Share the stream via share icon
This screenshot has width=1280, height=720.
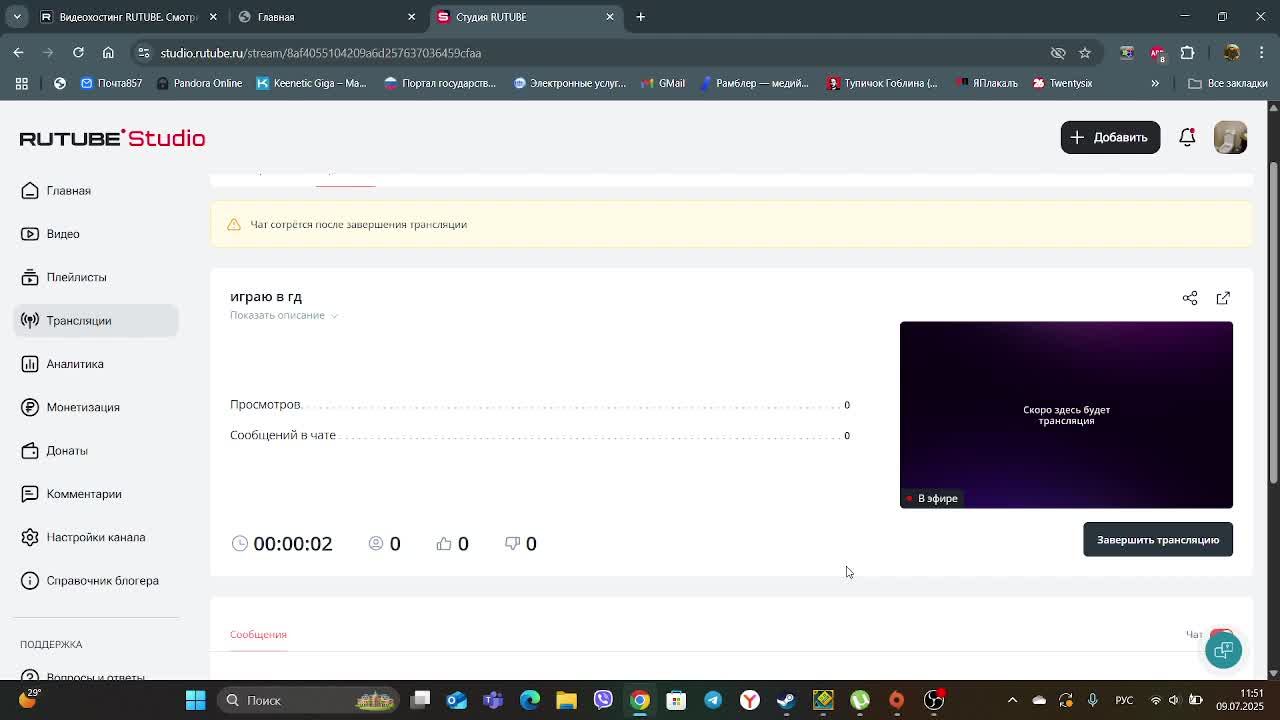(x=1190, y=298)
